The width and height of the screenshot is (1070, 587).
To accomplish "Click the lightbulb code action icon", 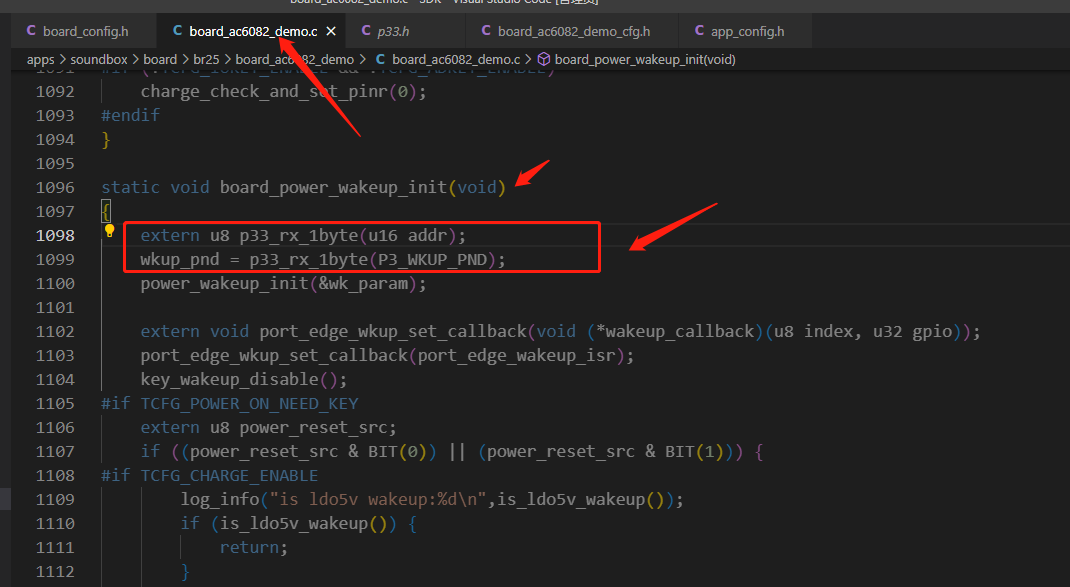I will [109, 231].
